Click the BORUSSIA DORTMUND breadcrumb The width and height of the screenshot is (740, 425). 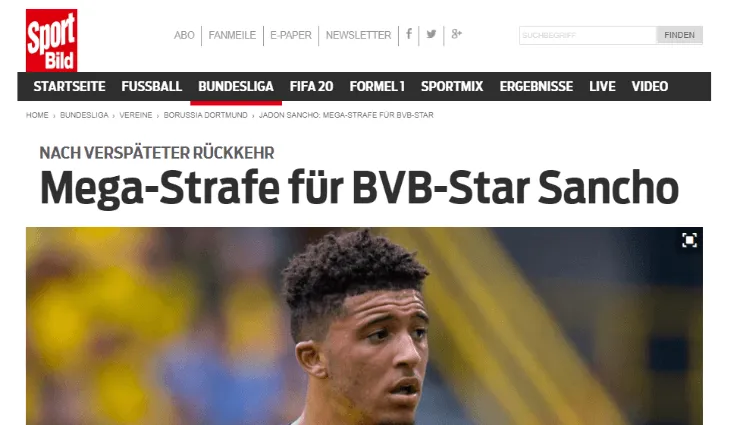click(205, 115)
